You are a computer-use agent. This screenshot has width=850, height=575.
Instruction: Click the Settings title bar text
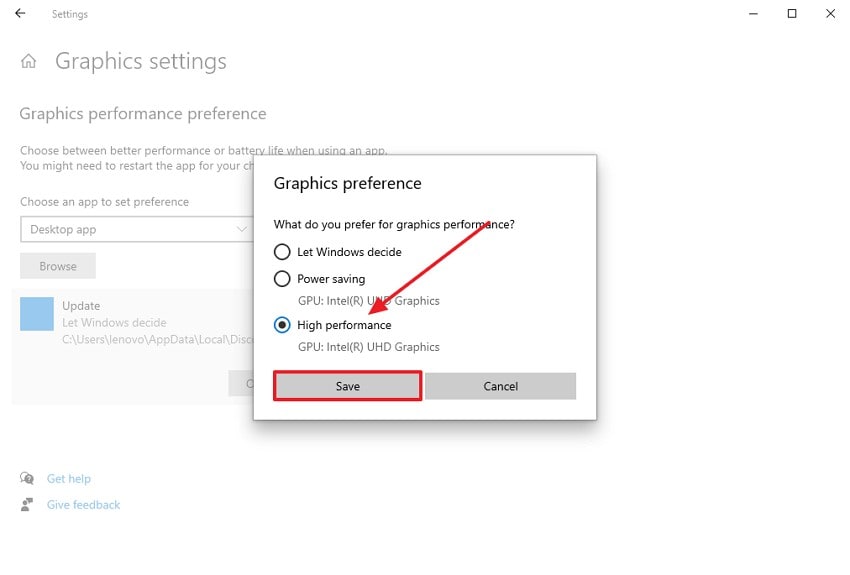pos(70,14)
